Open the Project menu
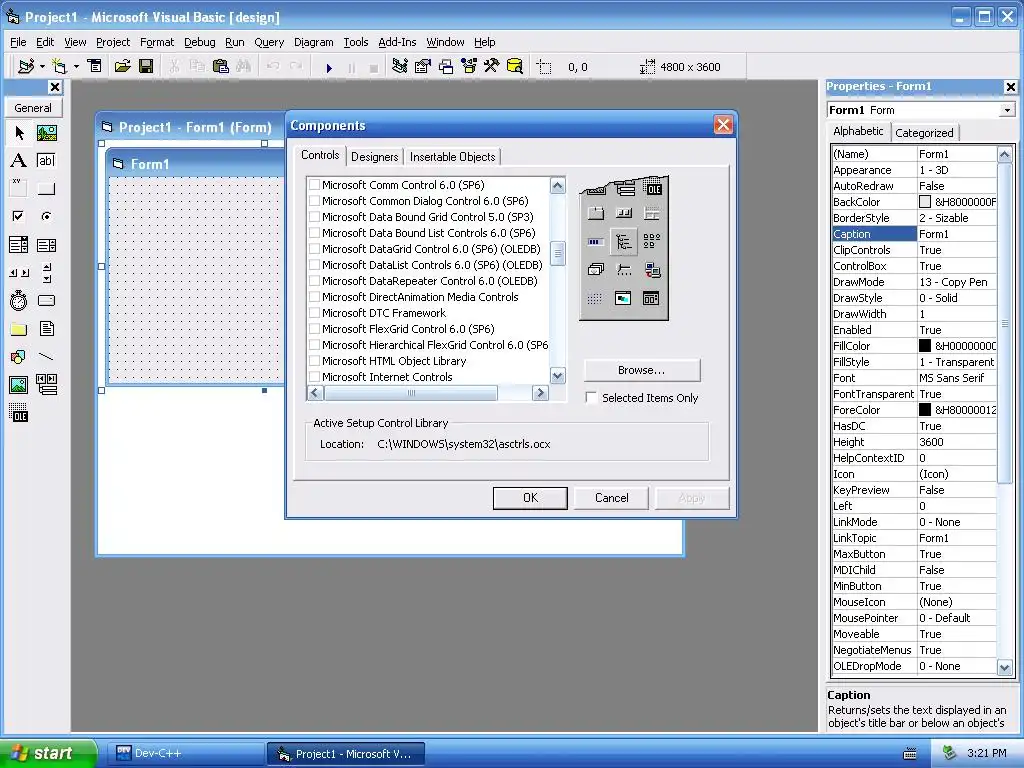Screen dimensions: 1024x768 [113, 42]
